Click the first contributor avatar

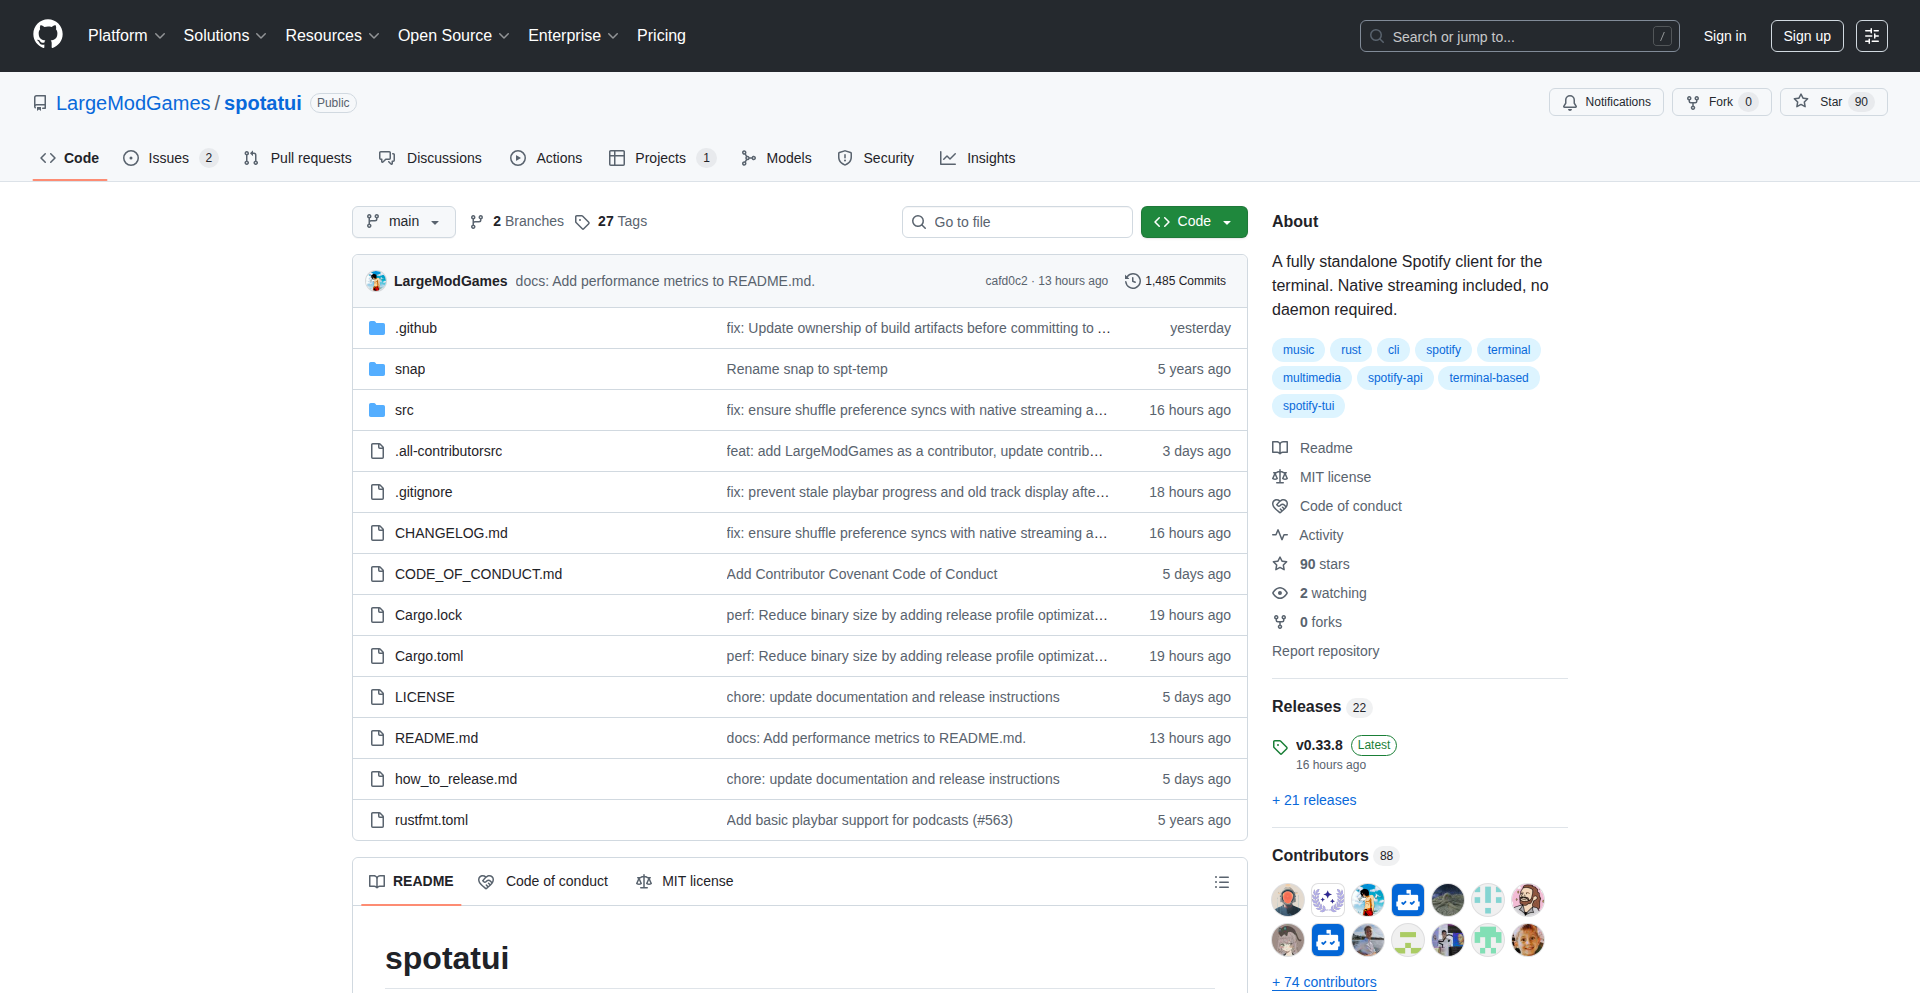tap(1287, 900)
